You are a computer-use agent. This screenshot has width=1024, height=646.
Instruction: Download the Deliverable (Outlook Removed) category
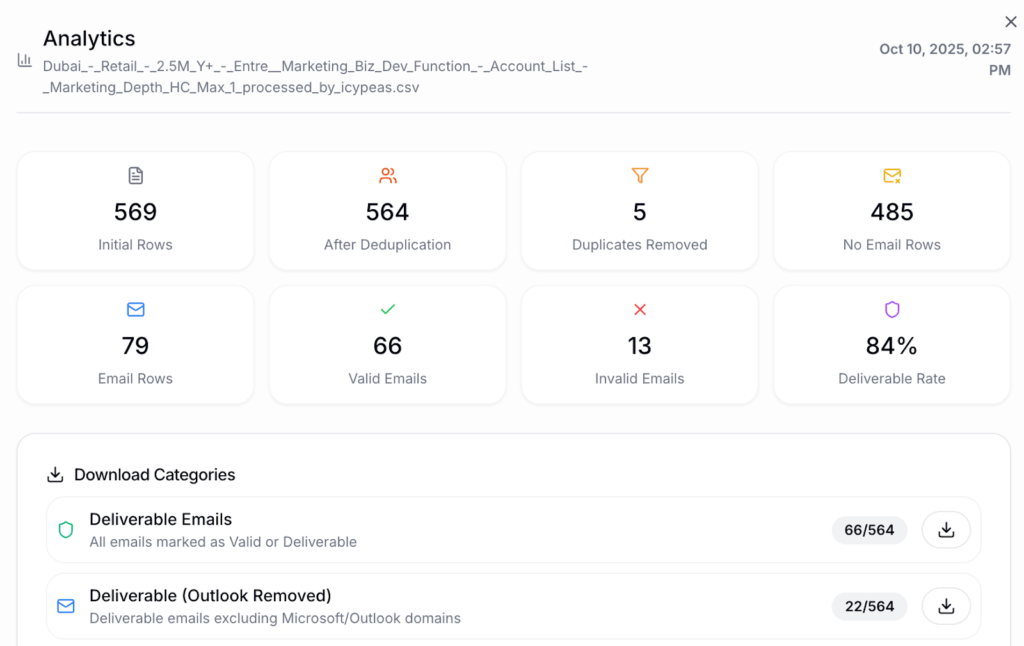pos(946,606)
